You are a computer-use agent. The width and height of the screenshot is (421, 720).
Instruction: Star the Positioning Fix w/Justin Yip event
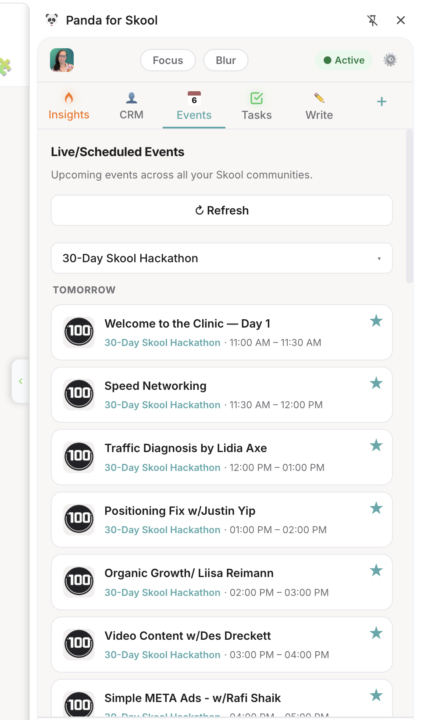coord(376,508)
